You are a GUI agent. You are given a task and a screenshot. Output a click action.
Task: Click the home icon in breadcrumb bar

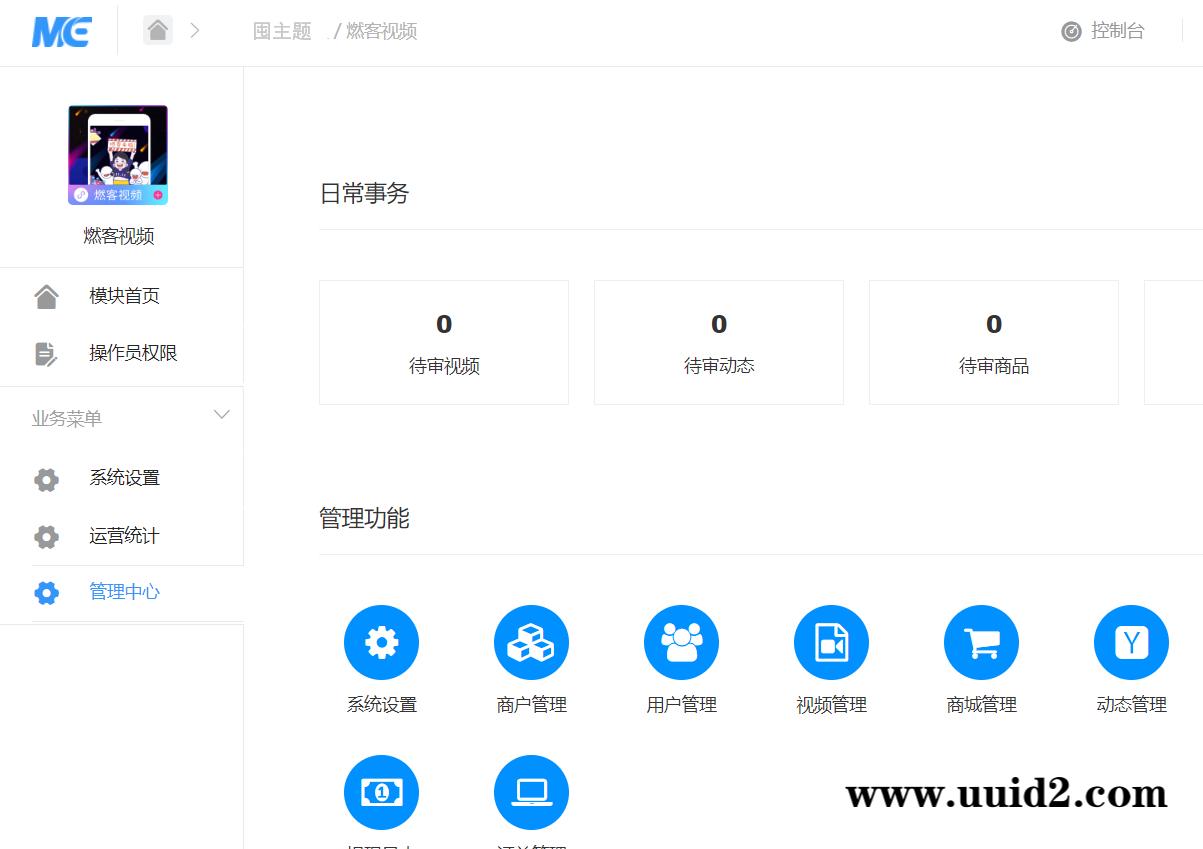click(x=157, y=30)
